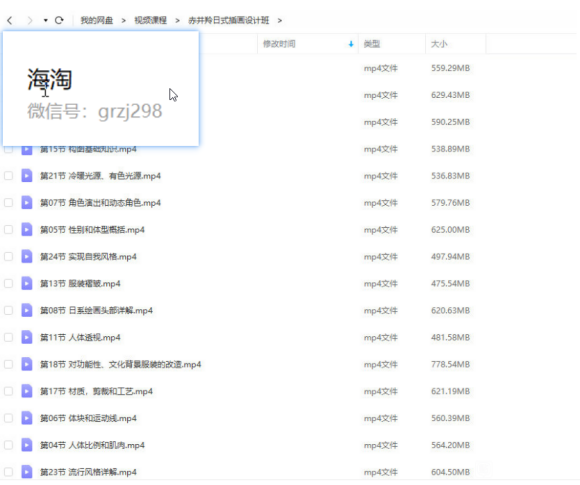The width and height of the screenshot is (580, 485).
Task: Navigate to 视频课程 breadcrumb folder
Action: (151, 20)
